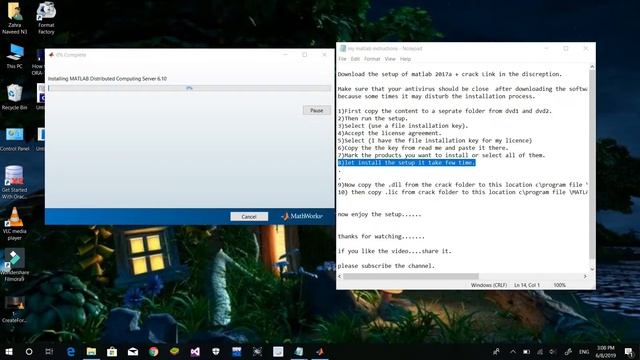640x360 pixels.
Task: Launch Microsoft Edge from the taskbar
Action: (71, 351)
